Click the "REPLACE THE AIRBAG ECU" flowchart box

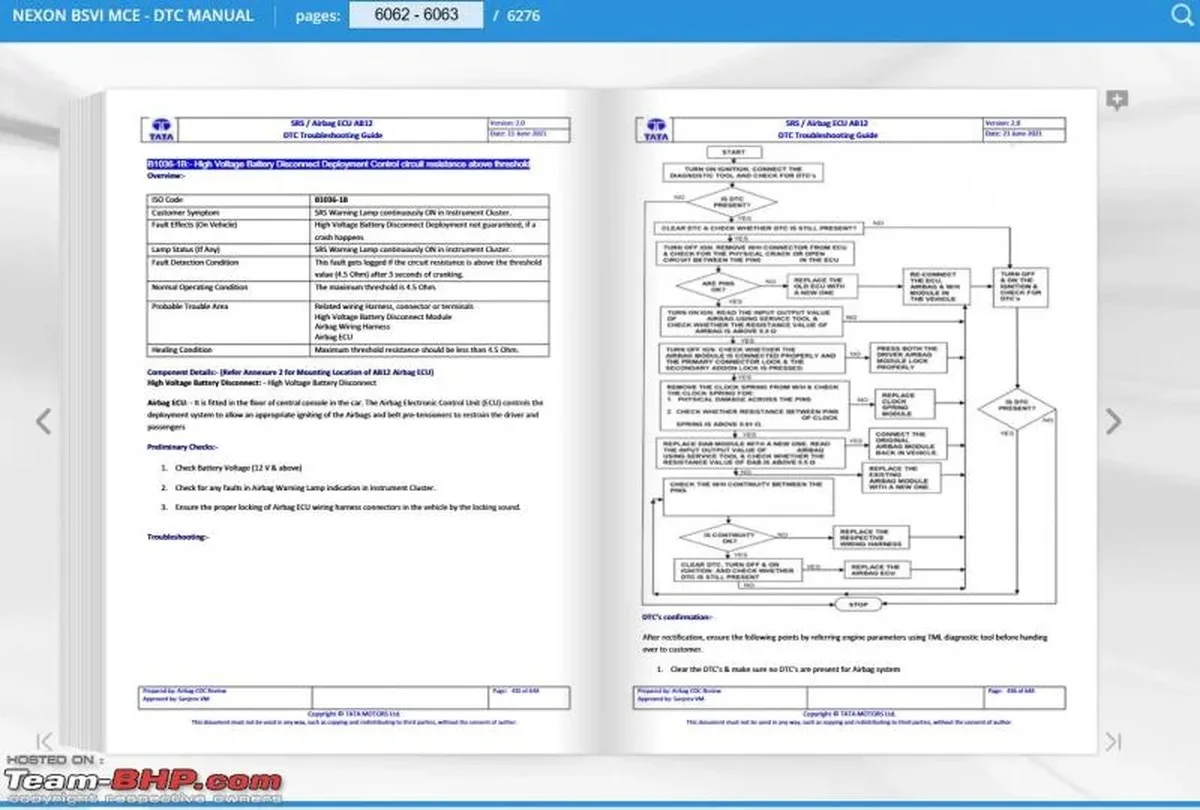pos(877,568)
